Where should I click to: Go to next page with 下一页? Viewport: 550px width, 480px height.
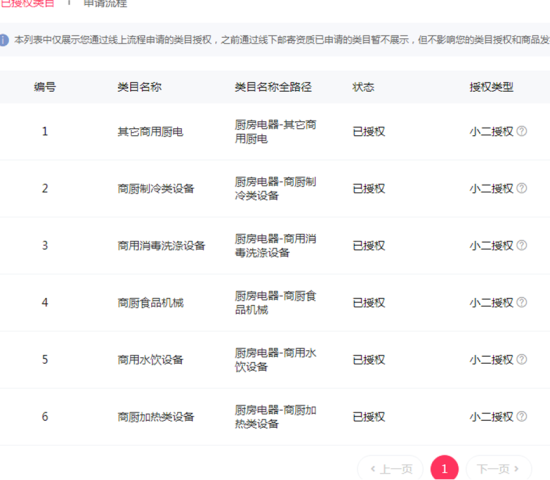[x=498, y=468]
